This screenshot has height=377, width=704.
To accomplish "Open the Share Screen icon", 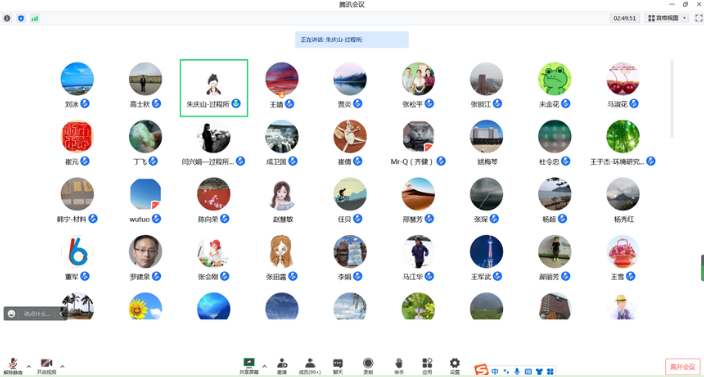I will pyautogui.click(x=249, y=365).
